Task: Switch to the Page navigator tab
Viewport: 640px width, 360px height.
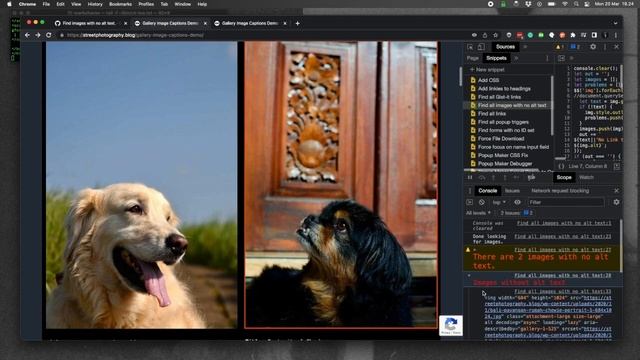Action: (x=472, y=58)
